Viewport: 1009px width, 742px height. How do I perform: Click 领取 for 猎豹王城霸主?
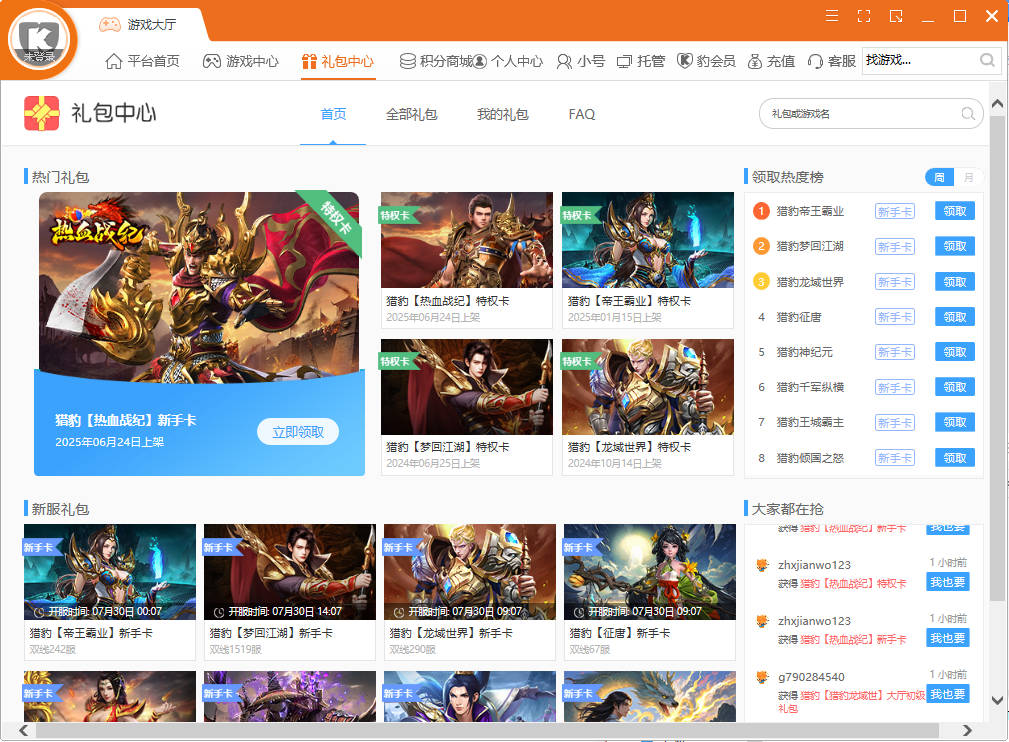(955, 422)
